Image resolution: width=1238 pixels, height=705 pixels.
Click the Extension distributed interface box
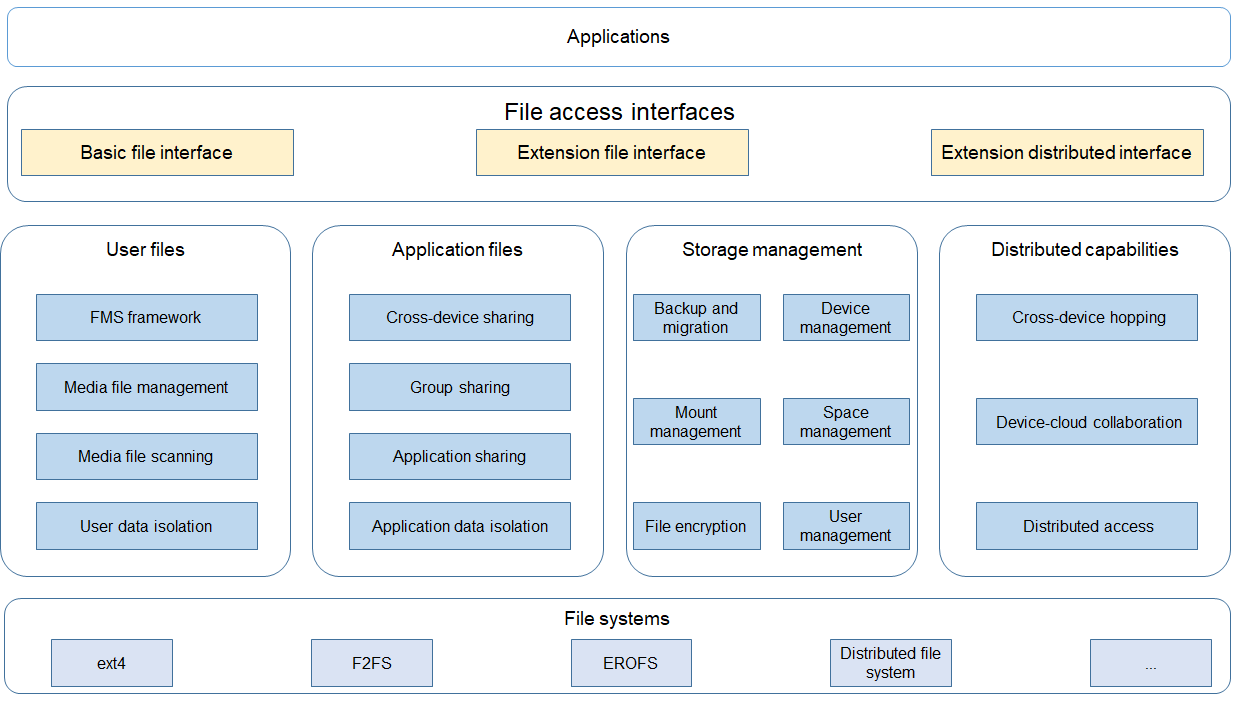point(1067,153)
